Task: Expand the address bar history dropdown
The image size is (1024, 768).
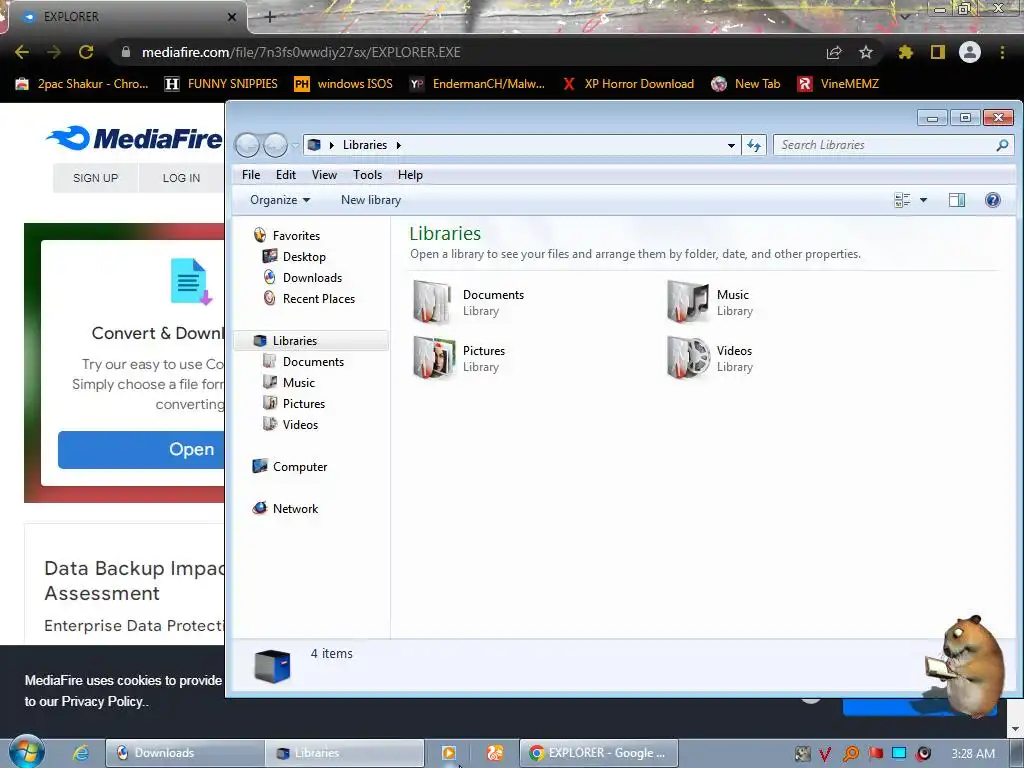Action: [x=731, y=145]
